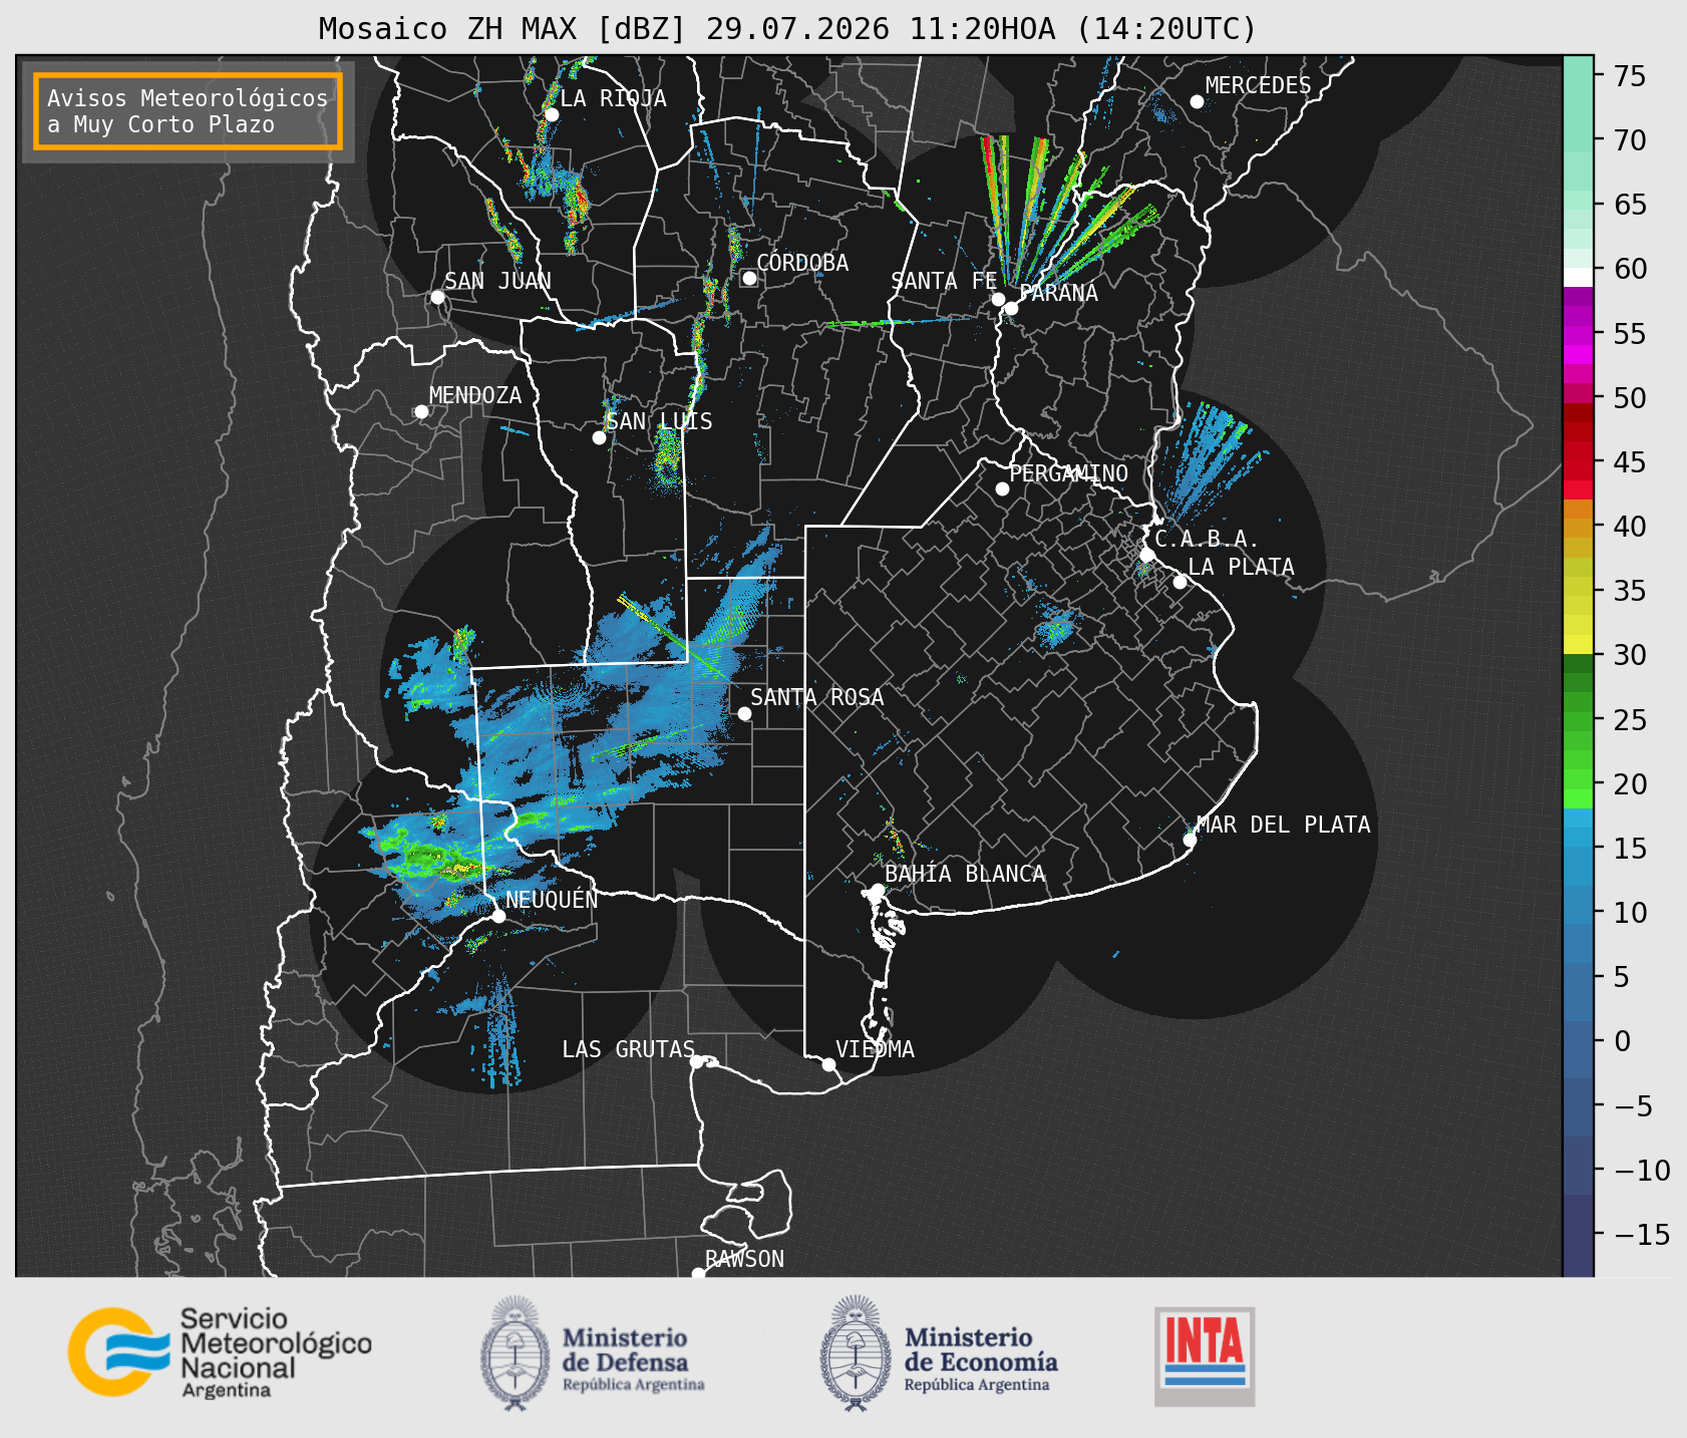
Task: Click the 45 dBZ red scale band
Action: (1578, 461)
